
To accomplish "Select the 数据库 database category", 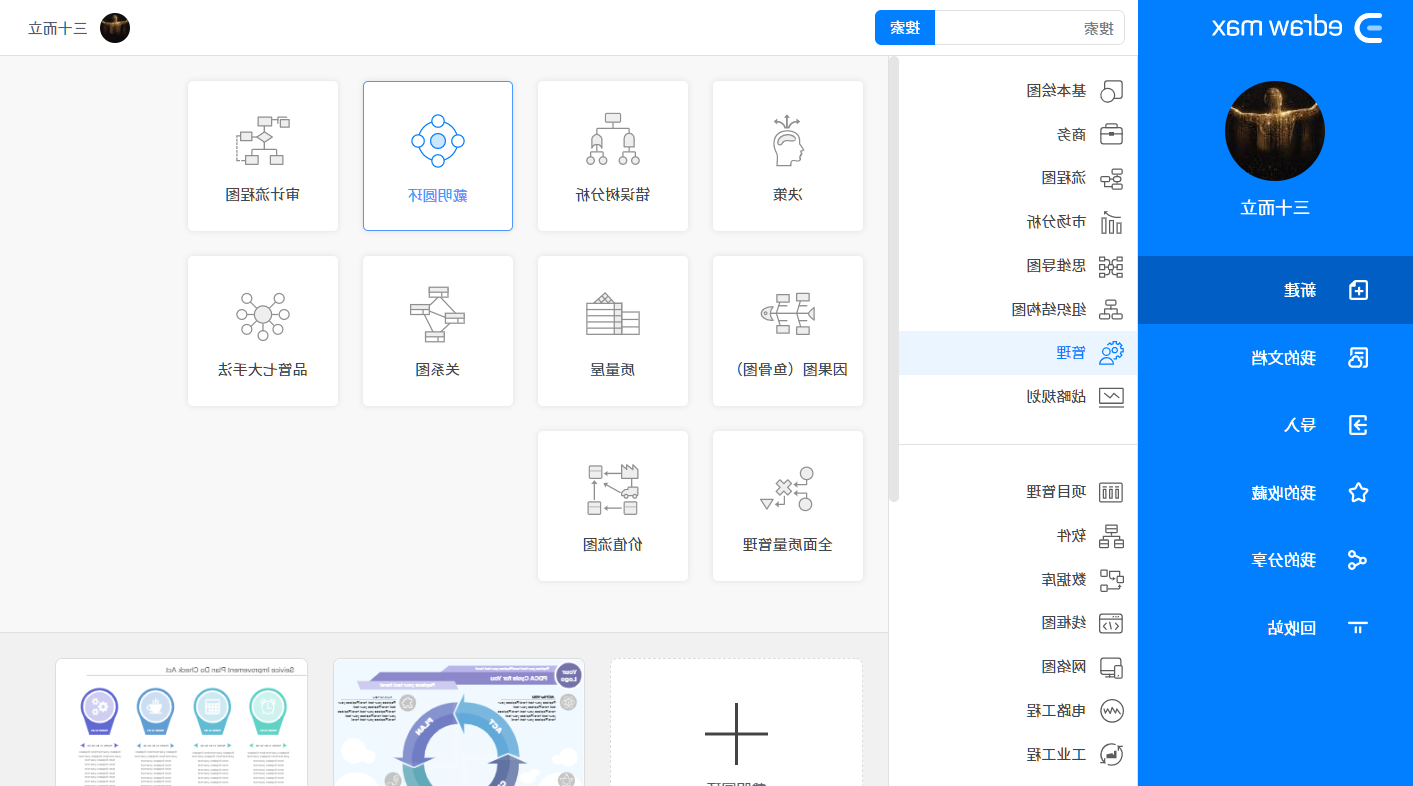I will [x=1018, y=579].
